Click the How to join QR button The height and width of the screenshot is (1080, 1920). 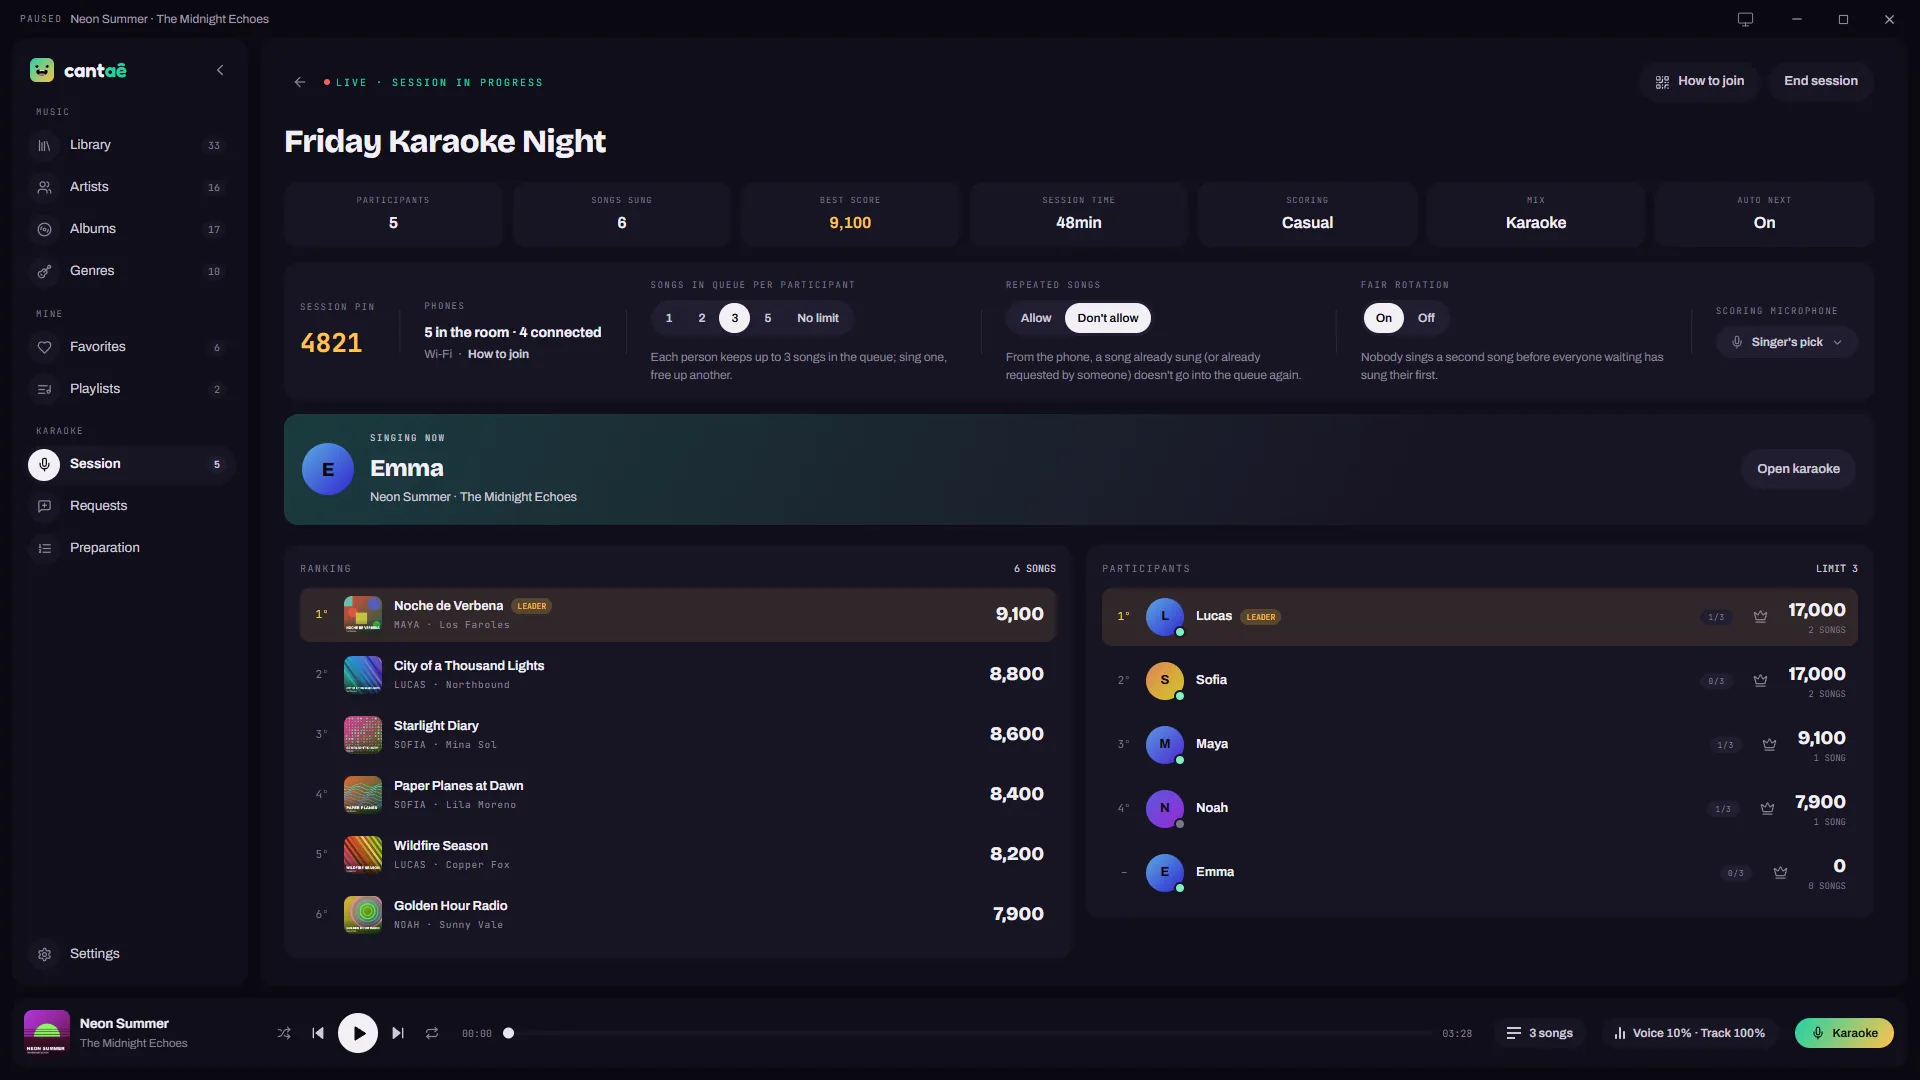(1699, 81)
